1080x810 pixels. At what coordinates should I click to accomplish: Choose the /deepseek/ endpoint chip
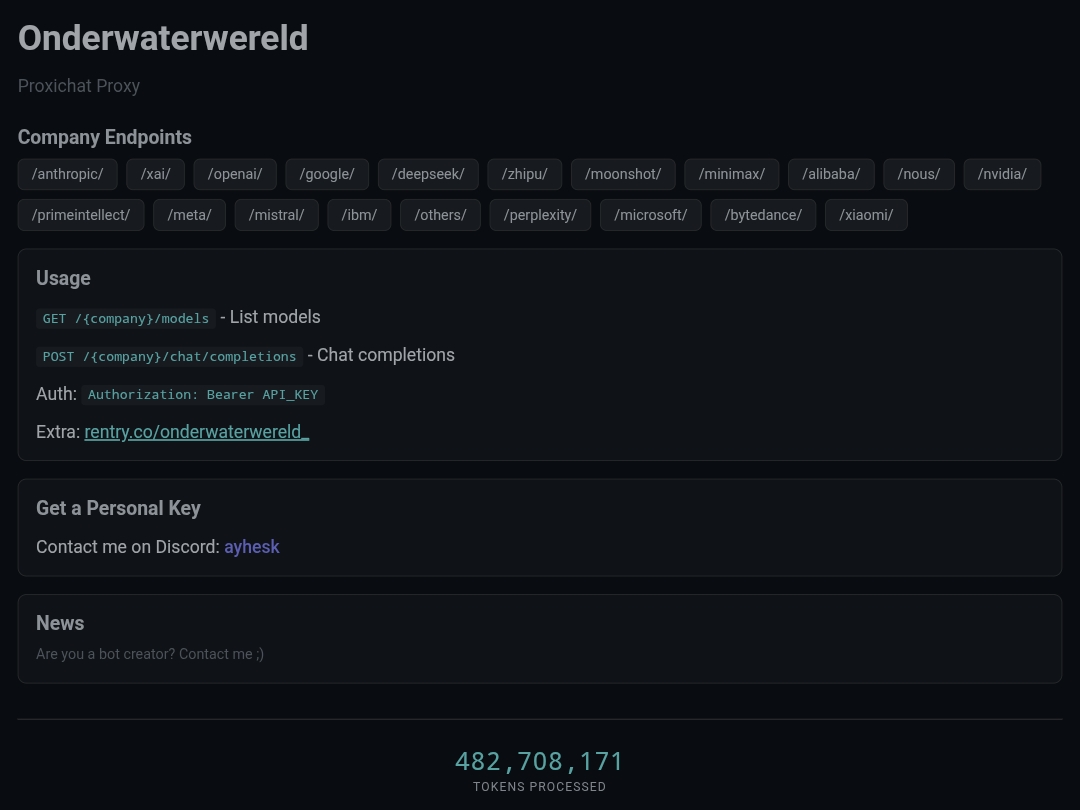click(x=428, y=174)
